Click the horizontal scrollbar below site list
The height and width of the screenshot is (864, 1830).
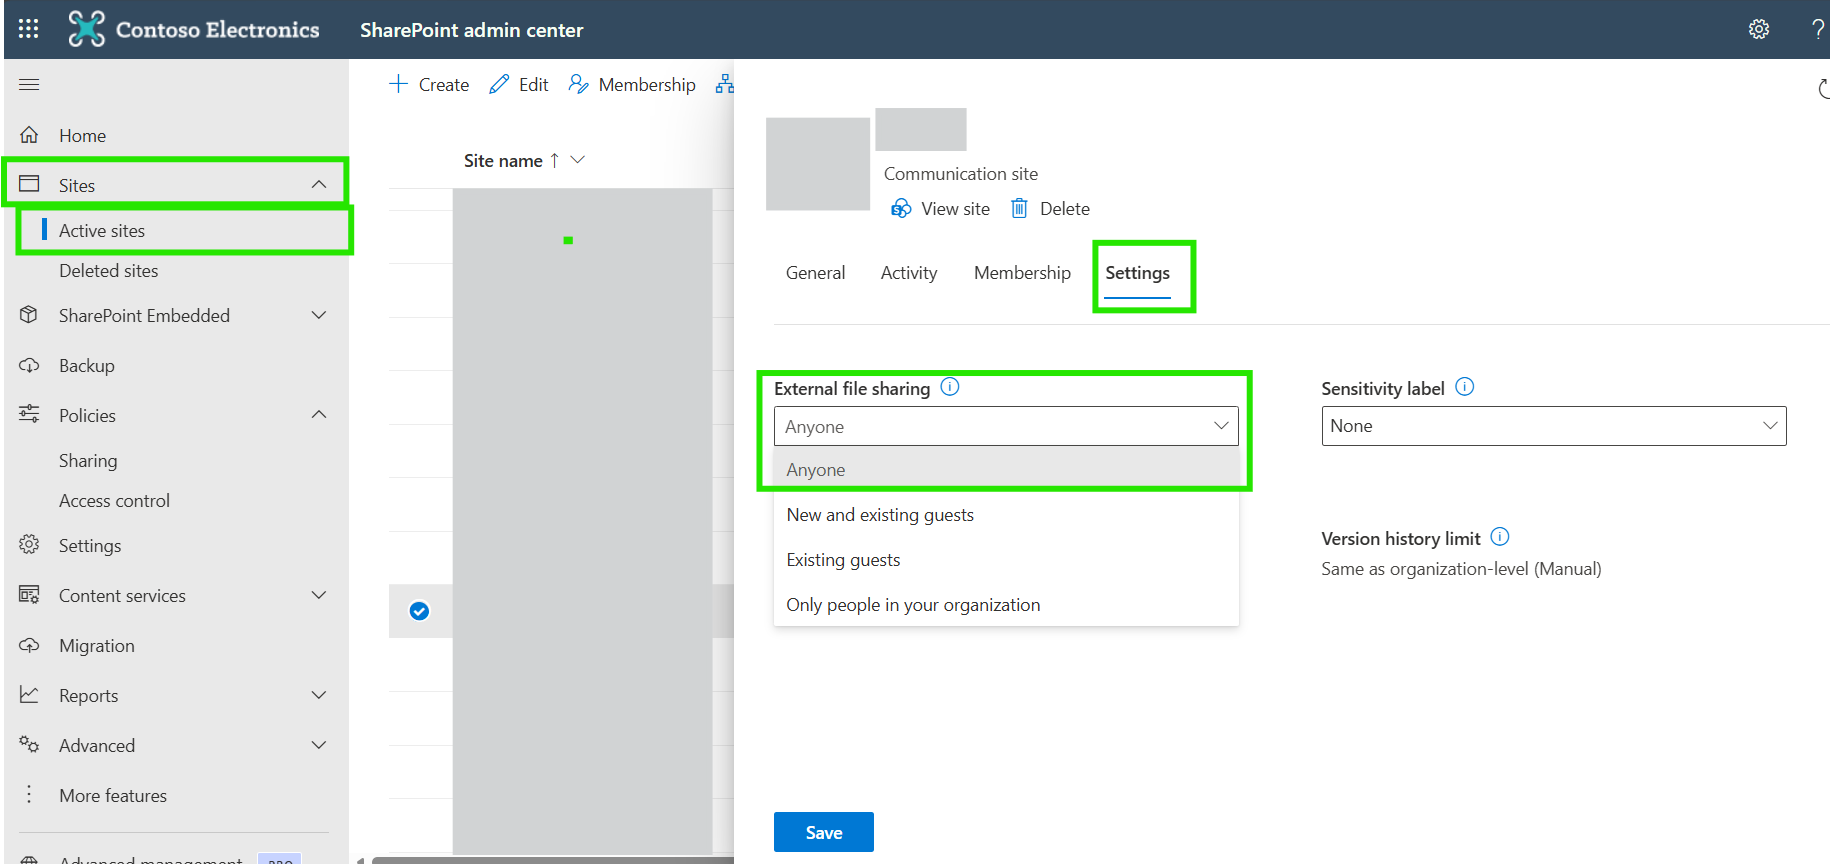pyautogui.click(x=552, y=859)
